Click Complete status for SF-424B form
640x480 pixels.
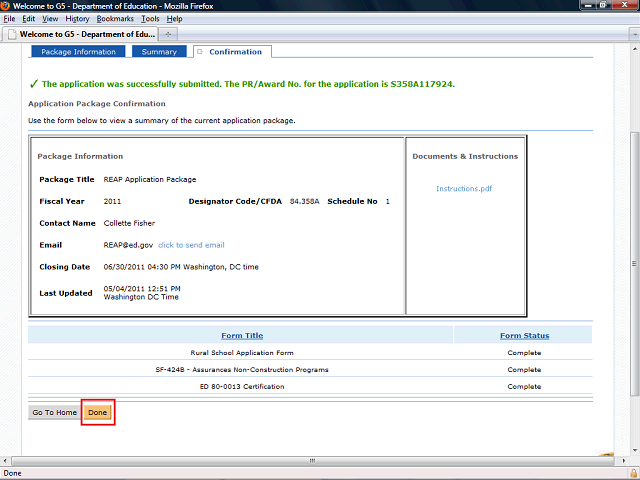(x=524, y=370)
